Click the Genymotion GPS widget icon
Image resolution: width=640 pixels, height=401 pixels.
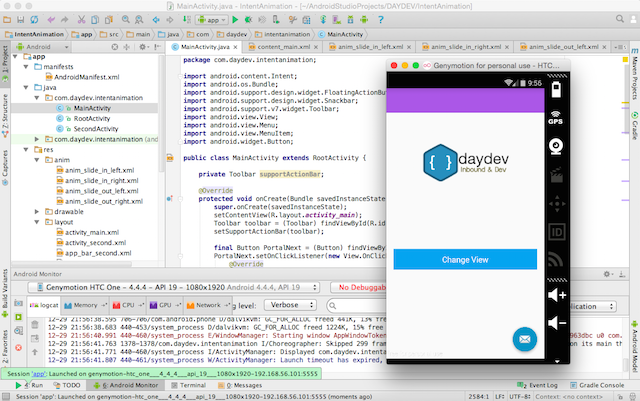[556, 118]
